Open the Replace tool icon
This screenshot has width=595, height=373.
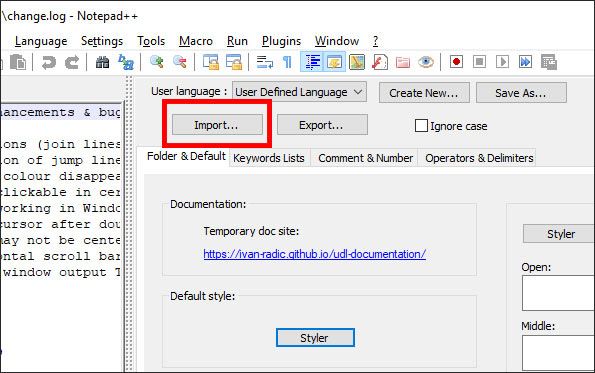click(126, 62)
